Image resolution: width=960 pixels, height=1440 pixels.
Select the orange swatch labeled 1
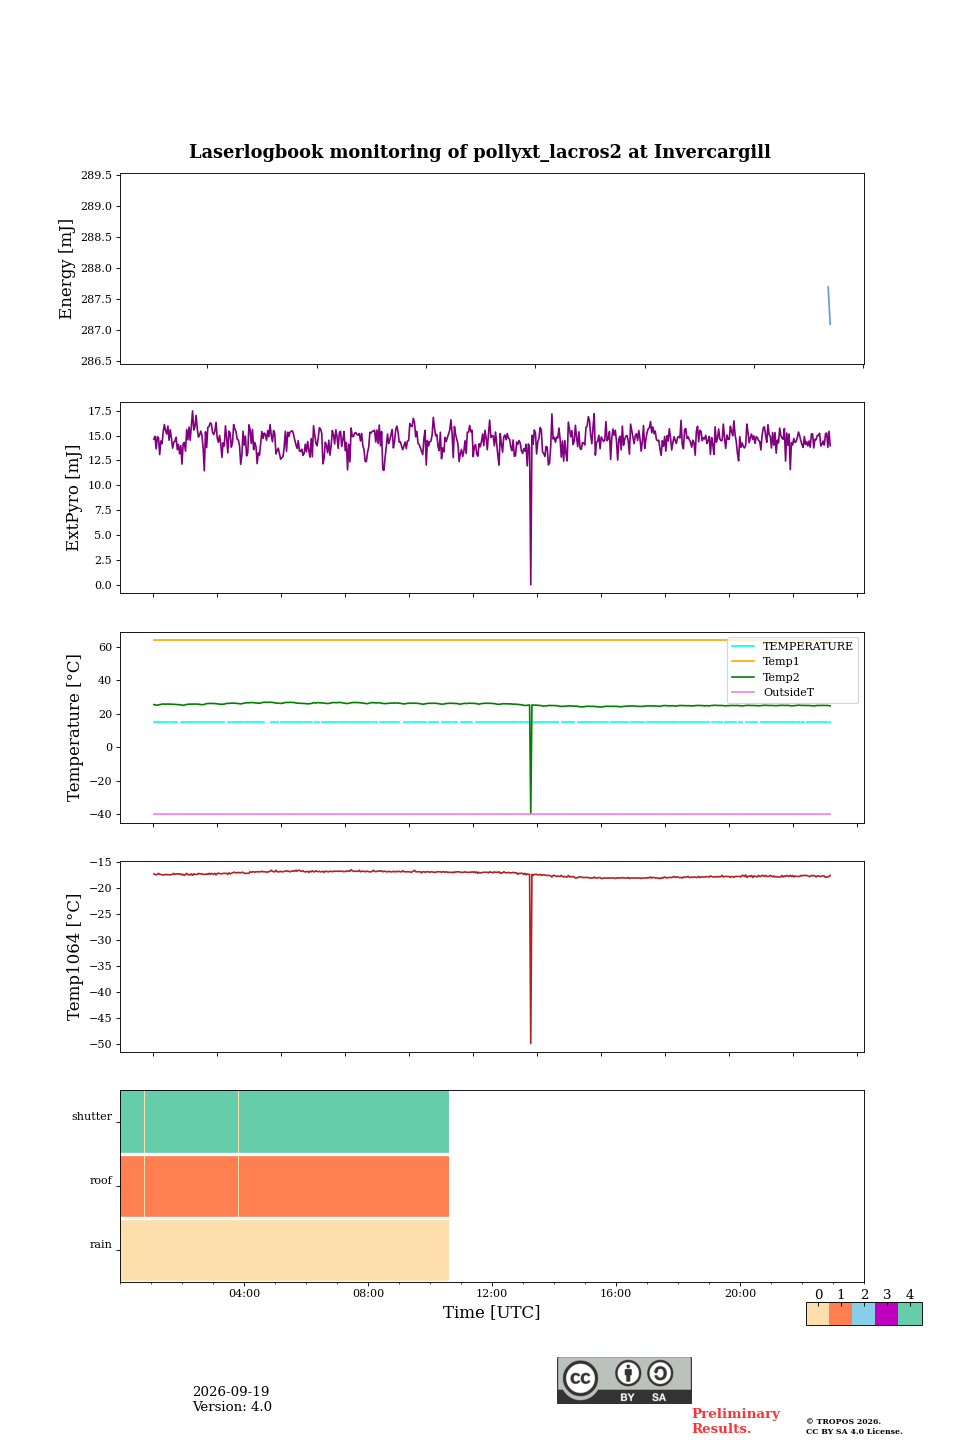click(841, 1314)
